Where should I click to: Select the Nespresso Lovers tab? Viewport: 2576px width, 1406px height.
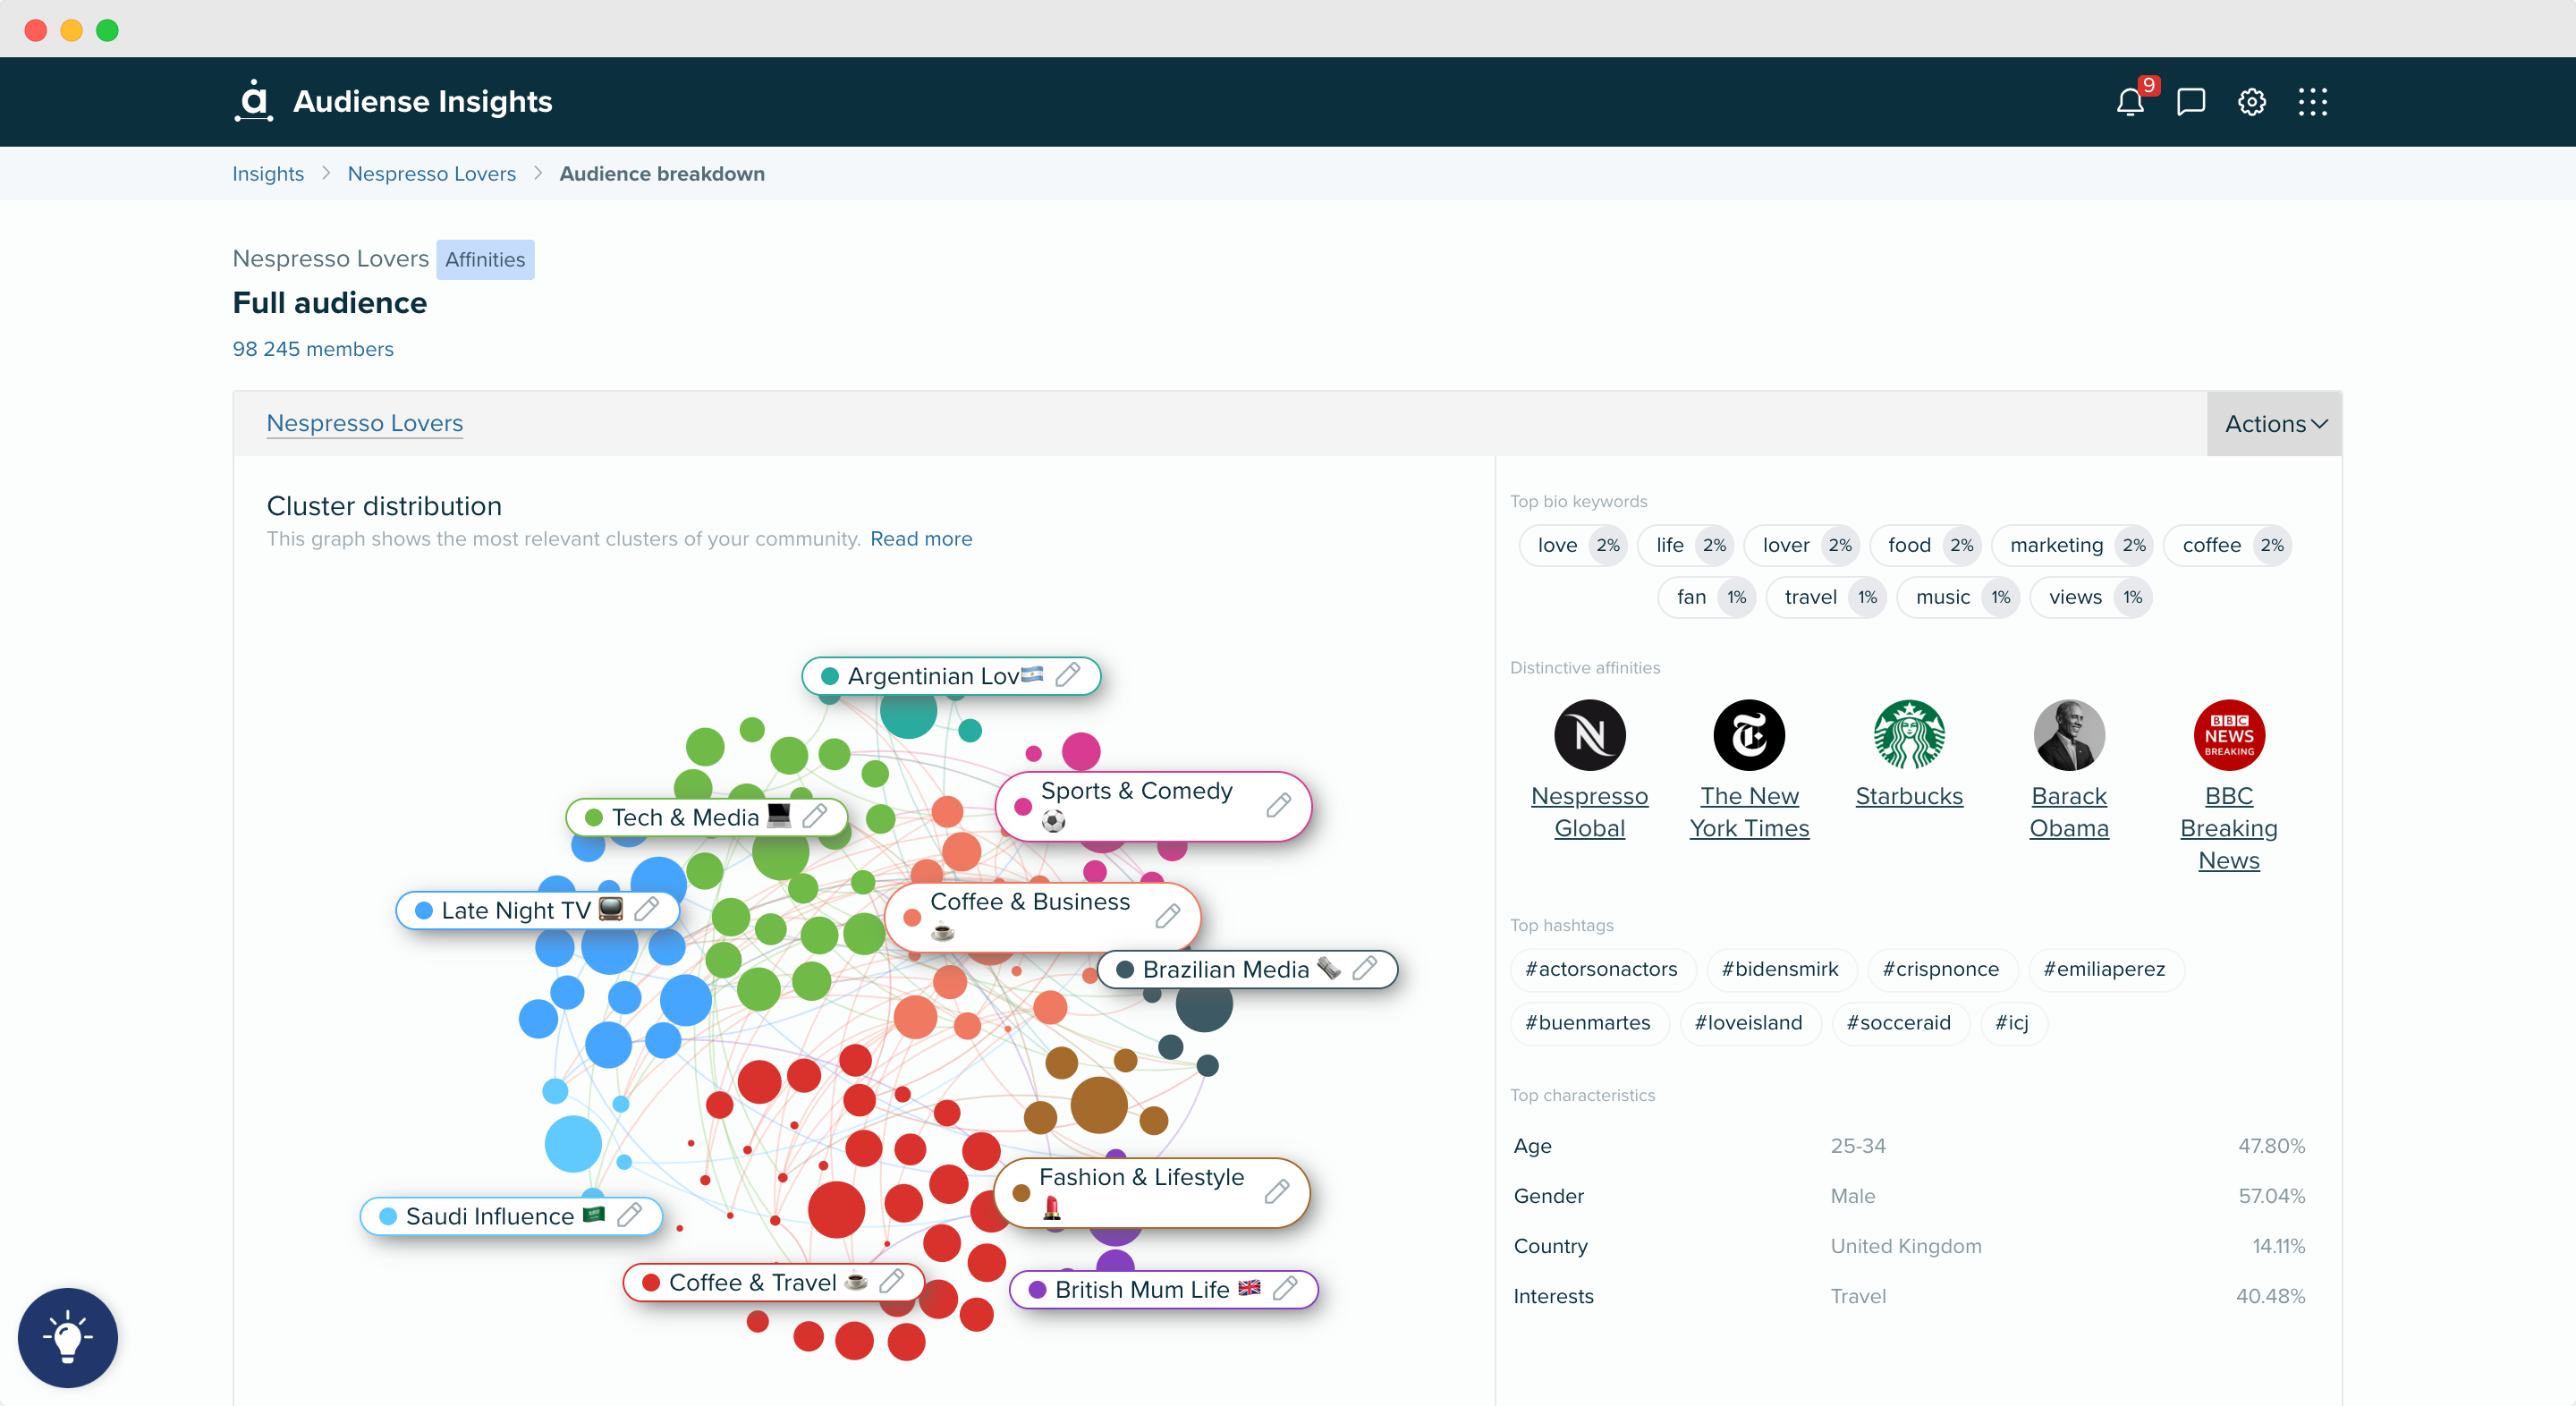(x=365, y=422)
